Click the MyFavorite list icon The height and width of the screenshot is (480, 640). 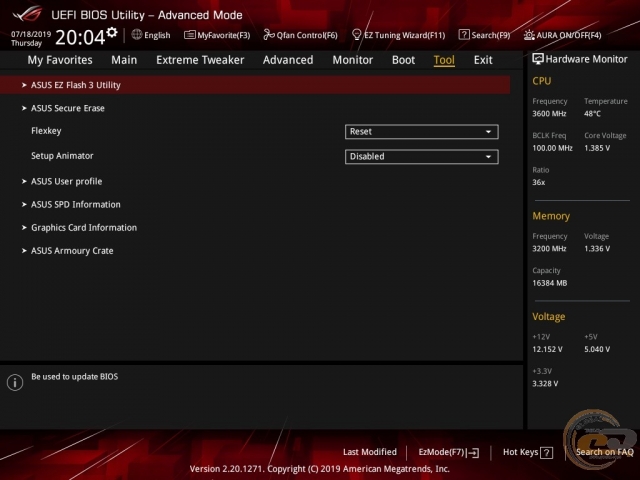(x=189, y=35)
